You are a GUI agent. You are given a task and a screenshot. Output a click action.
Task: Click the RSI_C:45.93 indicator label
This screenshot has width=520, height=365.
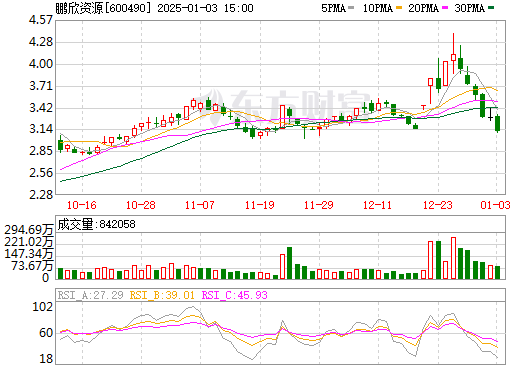click(235, 295)
